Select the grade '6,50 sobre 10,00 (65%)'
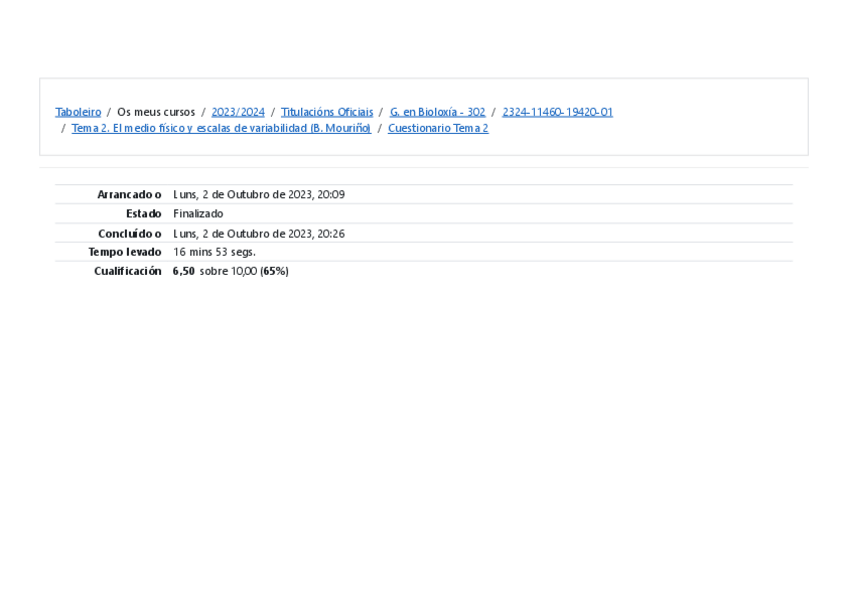 (x=231, y=271)
